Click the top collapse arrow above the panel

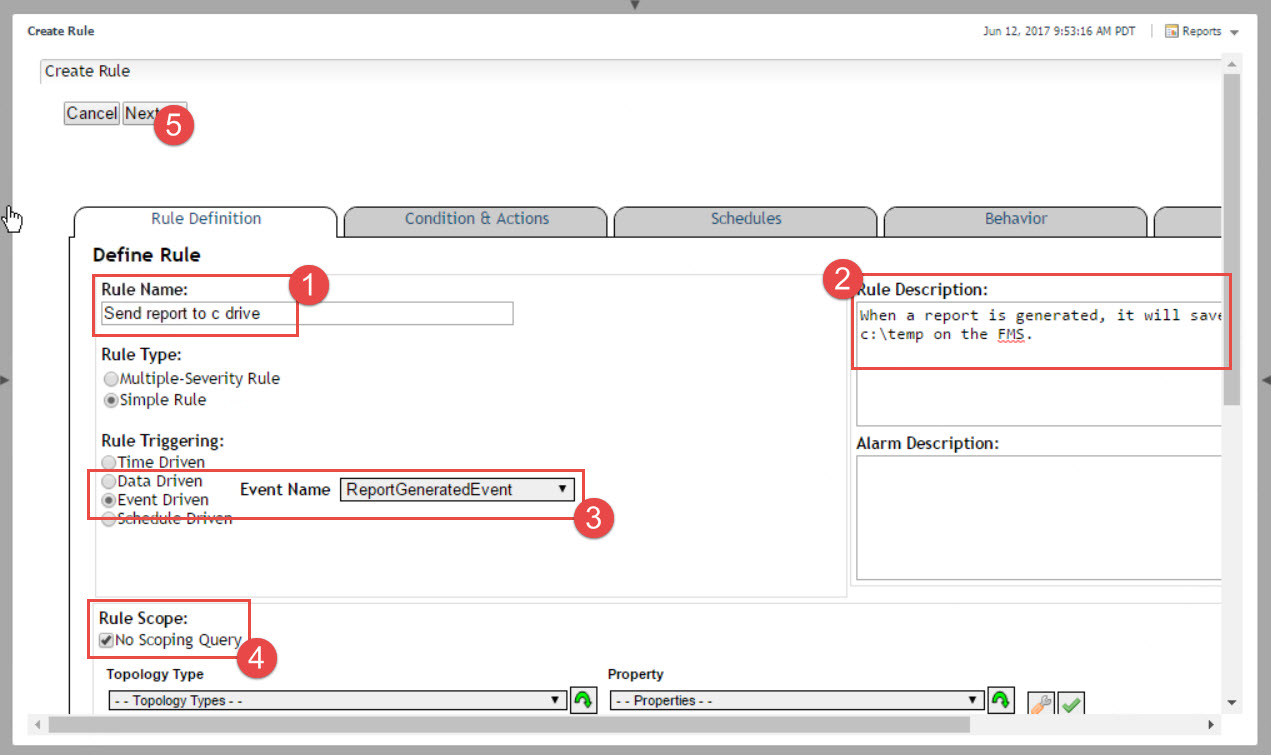(634, 6)
